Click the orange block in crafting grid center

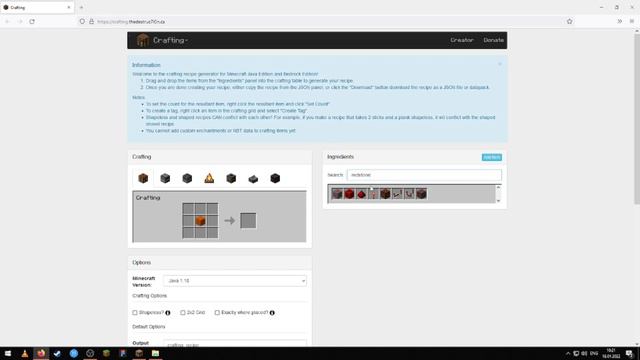200,221
